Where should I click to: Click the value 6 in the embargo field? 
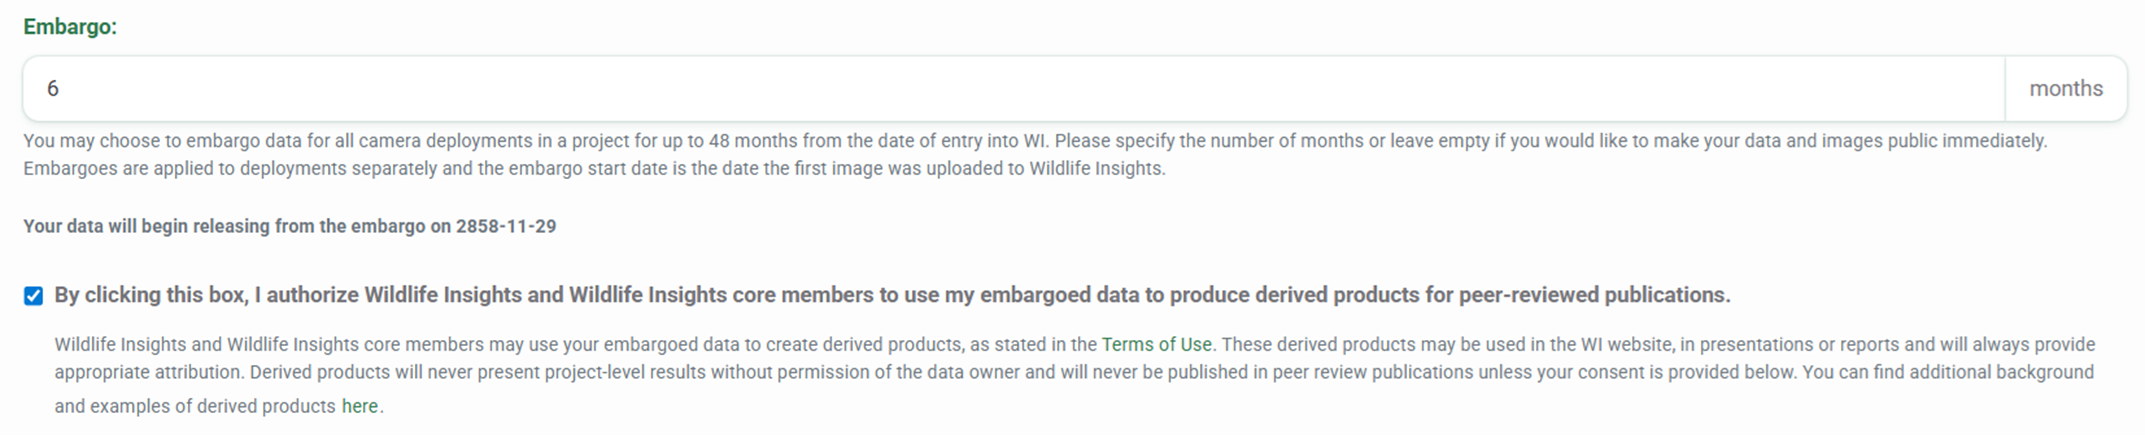53,89
